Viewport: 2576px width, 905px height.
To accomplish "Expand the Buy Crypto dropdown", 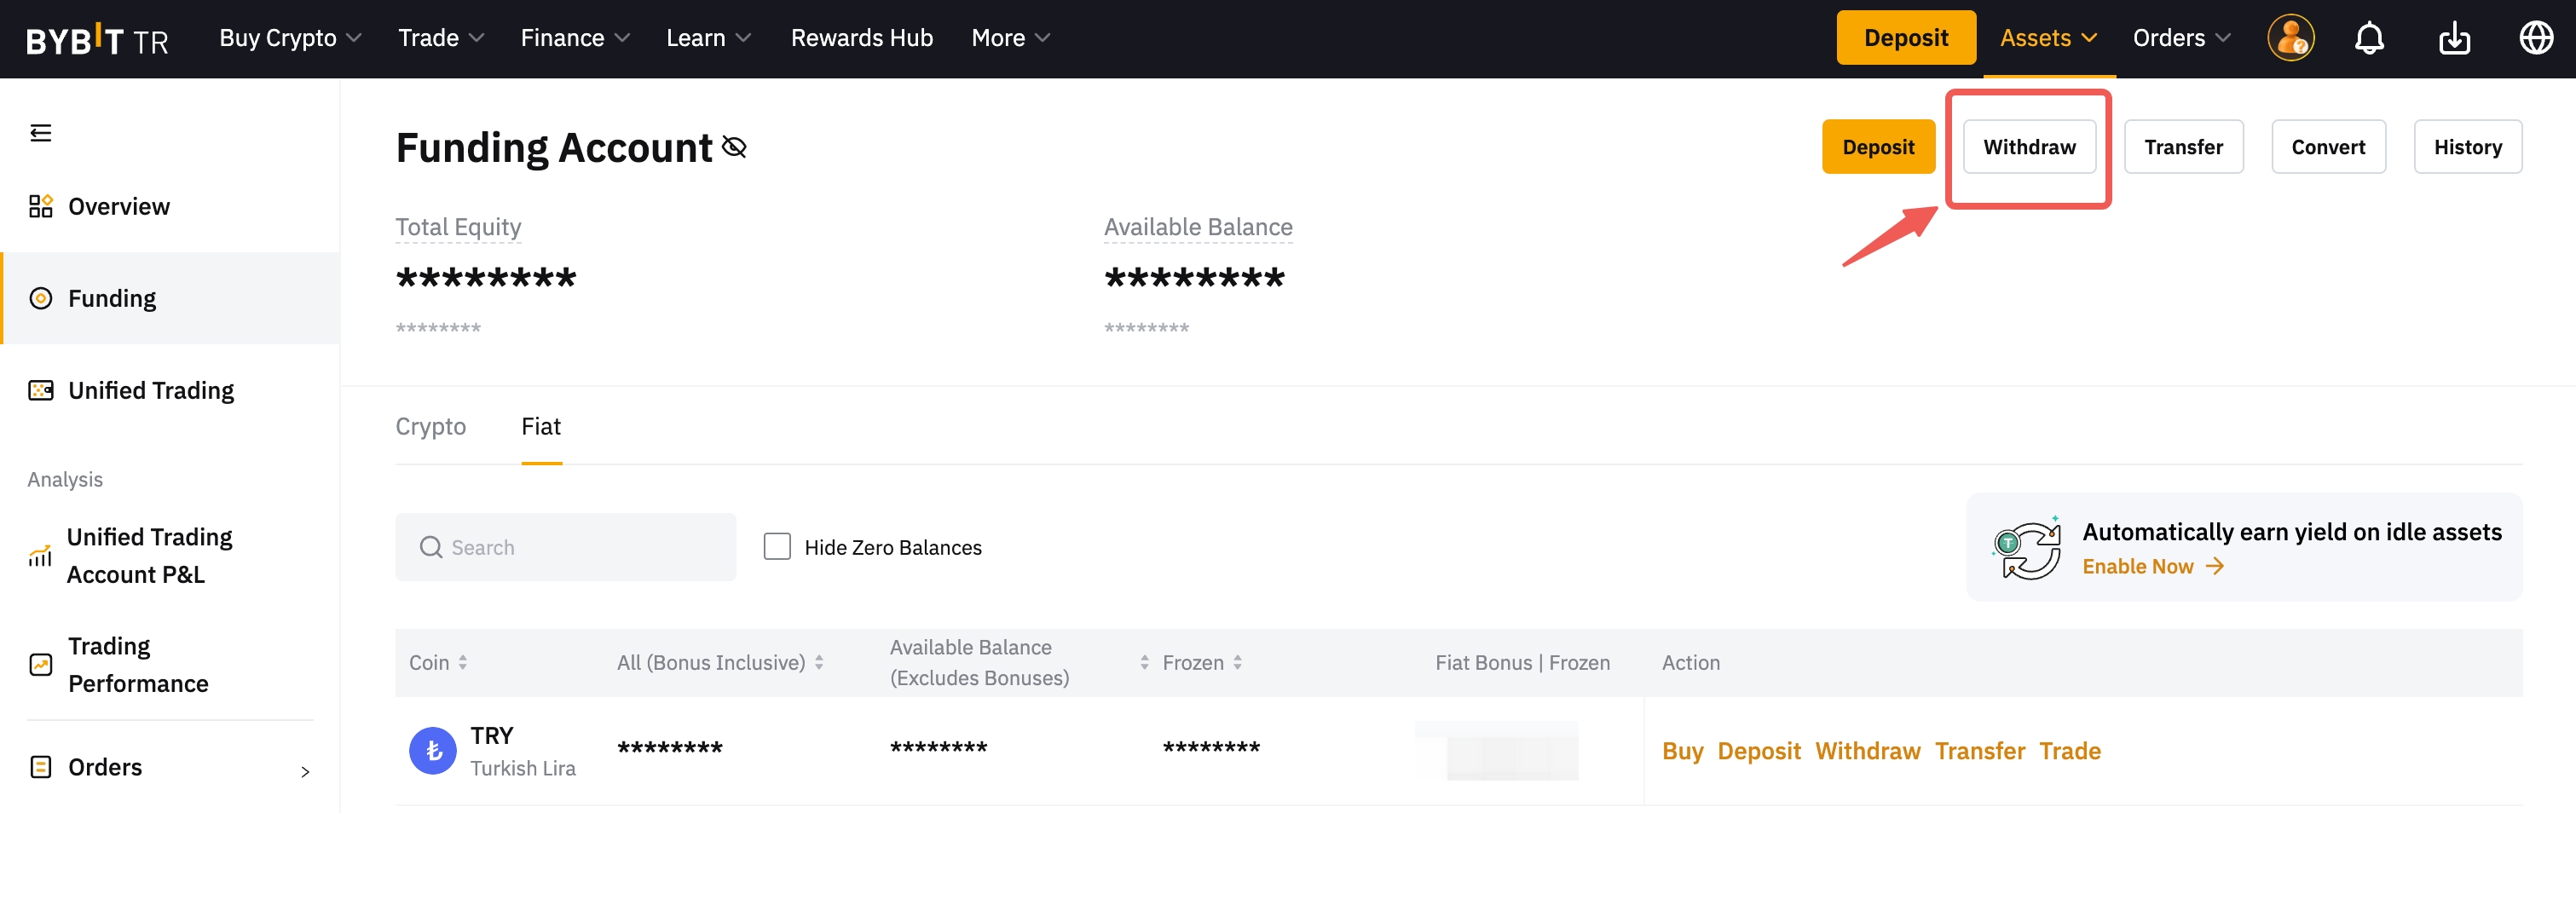I will tap(290, 39).
